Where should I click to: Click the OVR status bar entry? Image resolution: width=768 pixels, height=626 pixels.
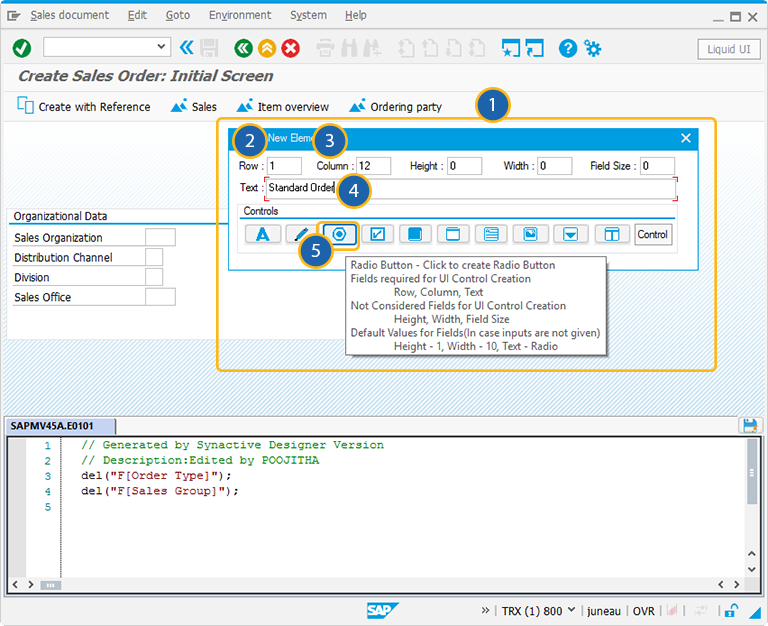pyautogui.click(x=643, y=611)
